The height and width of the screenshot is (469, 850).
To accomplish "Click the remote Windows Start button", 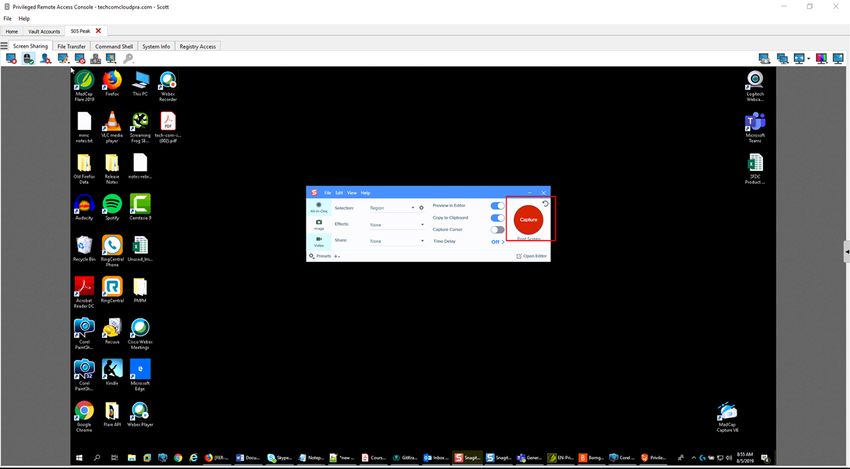I will tap(80, 458).
